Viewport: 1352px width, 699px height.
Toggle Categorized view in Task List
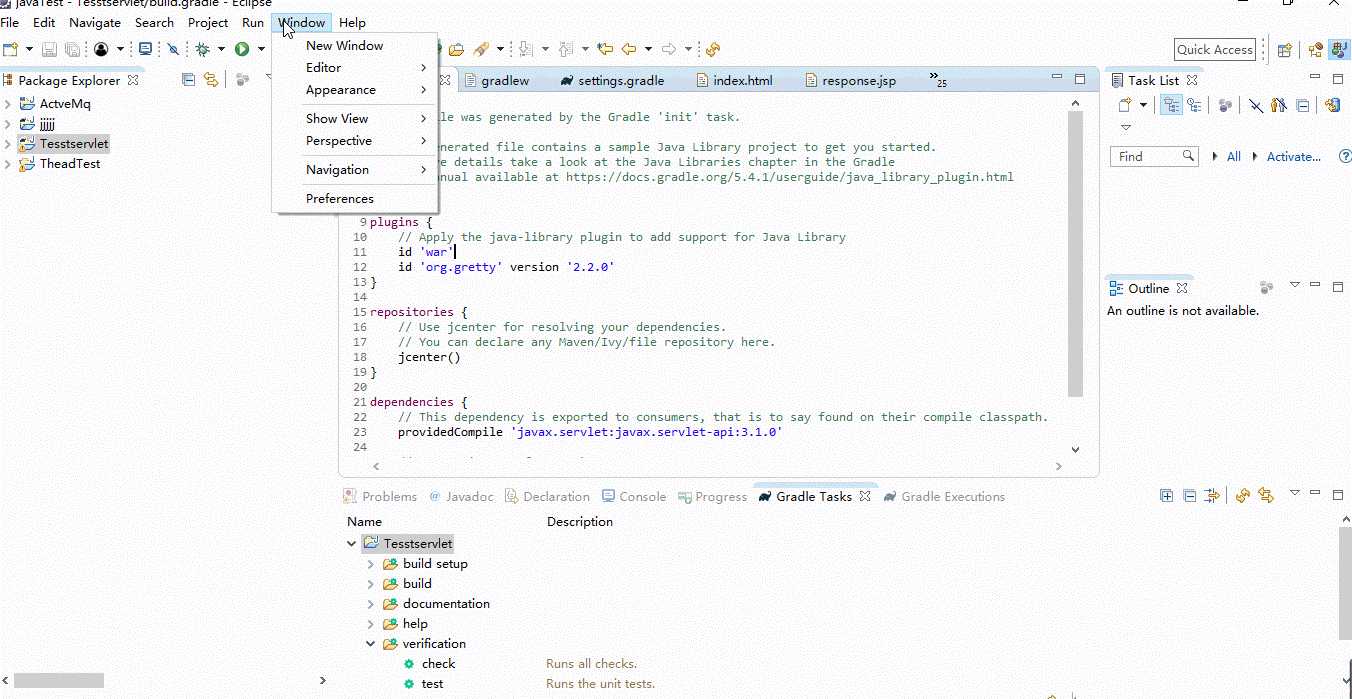click(x=1170, y=104)
